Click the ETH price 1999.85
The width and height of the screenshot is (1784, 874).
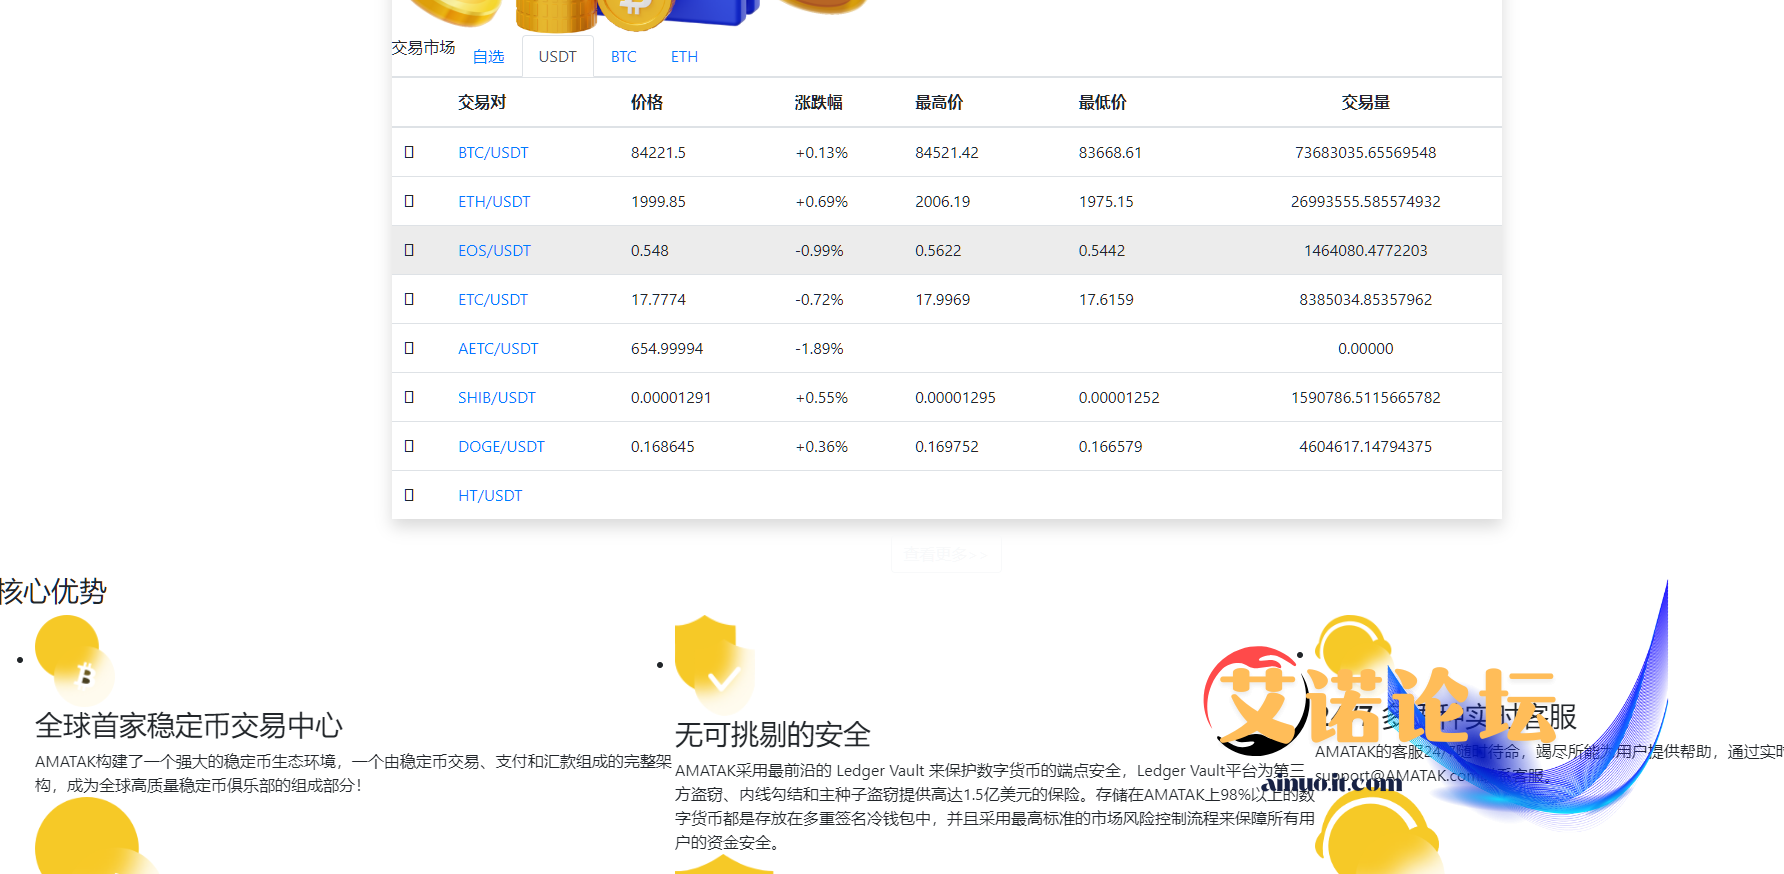[x=658, y=202]
